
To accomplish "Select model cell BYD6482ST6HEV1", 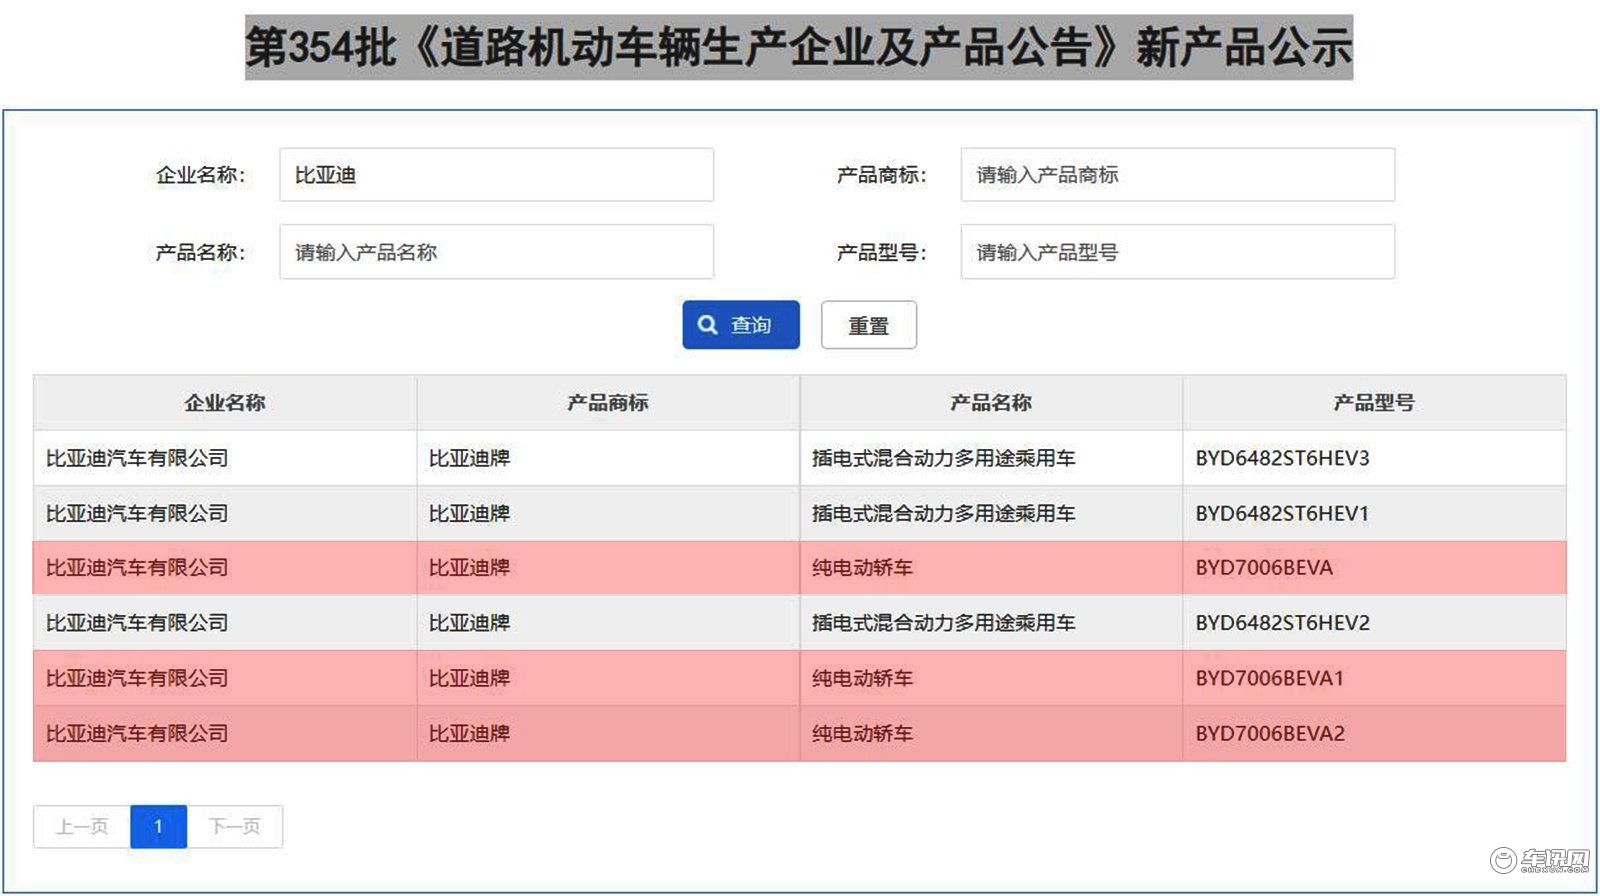I will tap(1282, 513).
